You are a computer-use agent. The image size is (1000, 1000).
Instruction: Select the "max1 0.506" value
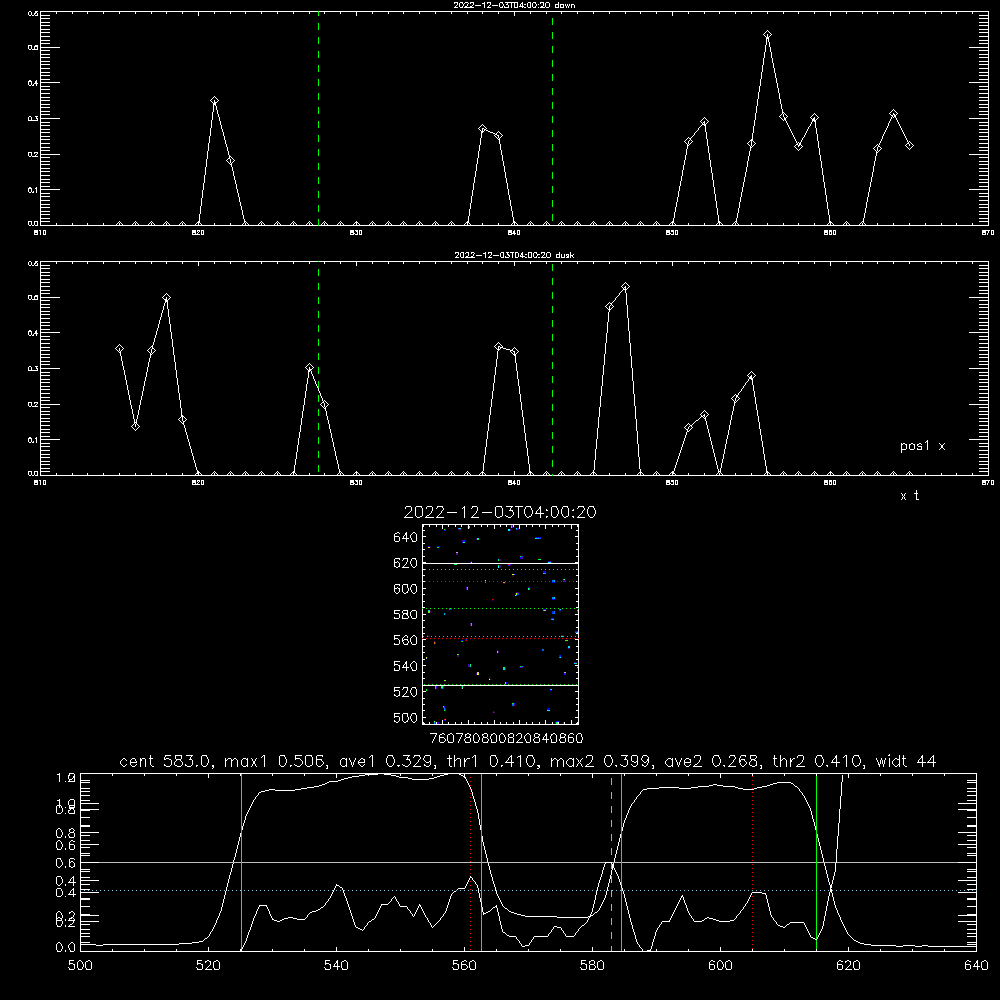276,761
